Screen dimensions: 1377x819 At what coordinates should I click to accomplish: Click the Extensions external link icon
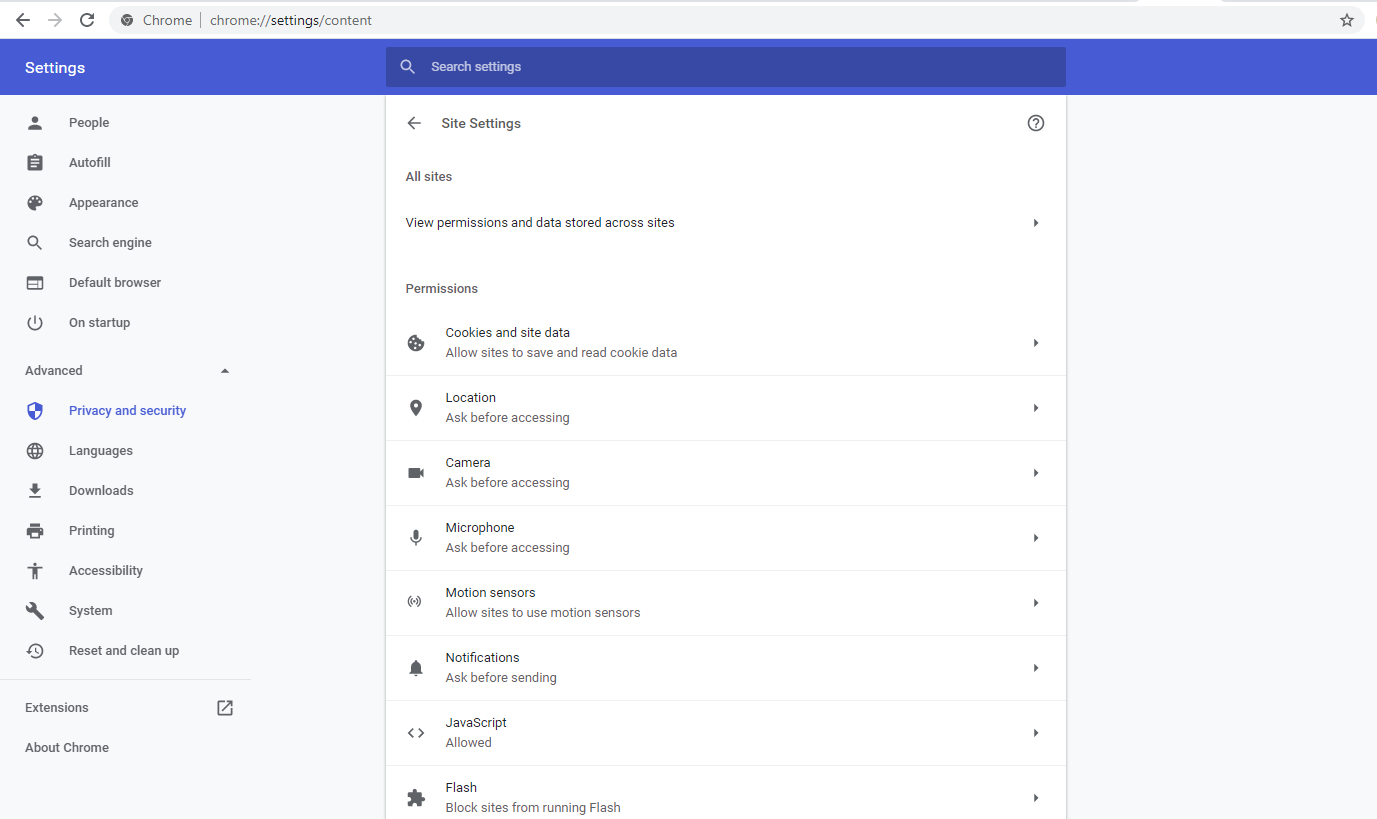point(225,708)
